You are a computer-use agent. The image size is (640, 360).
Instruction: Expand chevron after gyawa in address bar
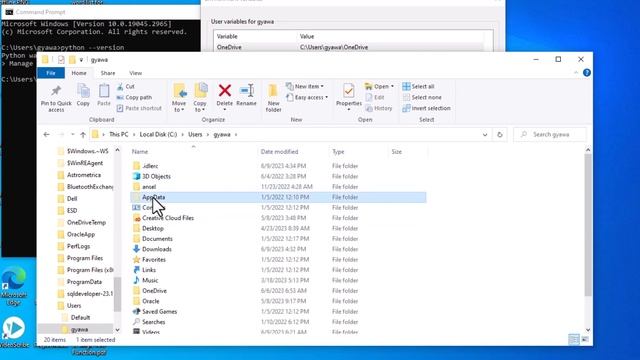point(236,134)
